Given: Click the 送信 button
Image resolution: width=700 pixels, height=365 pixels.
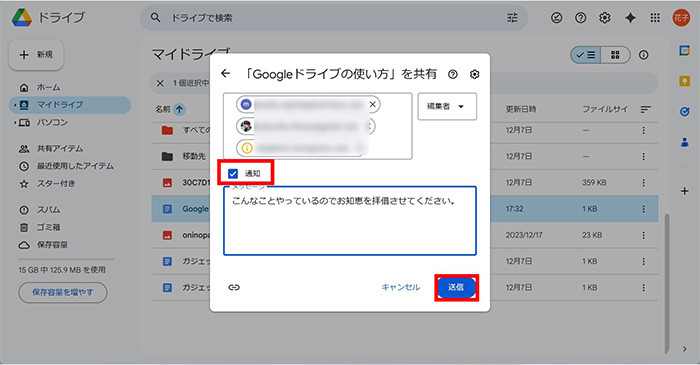Looking at the screenshot, I should pos(456,287).
